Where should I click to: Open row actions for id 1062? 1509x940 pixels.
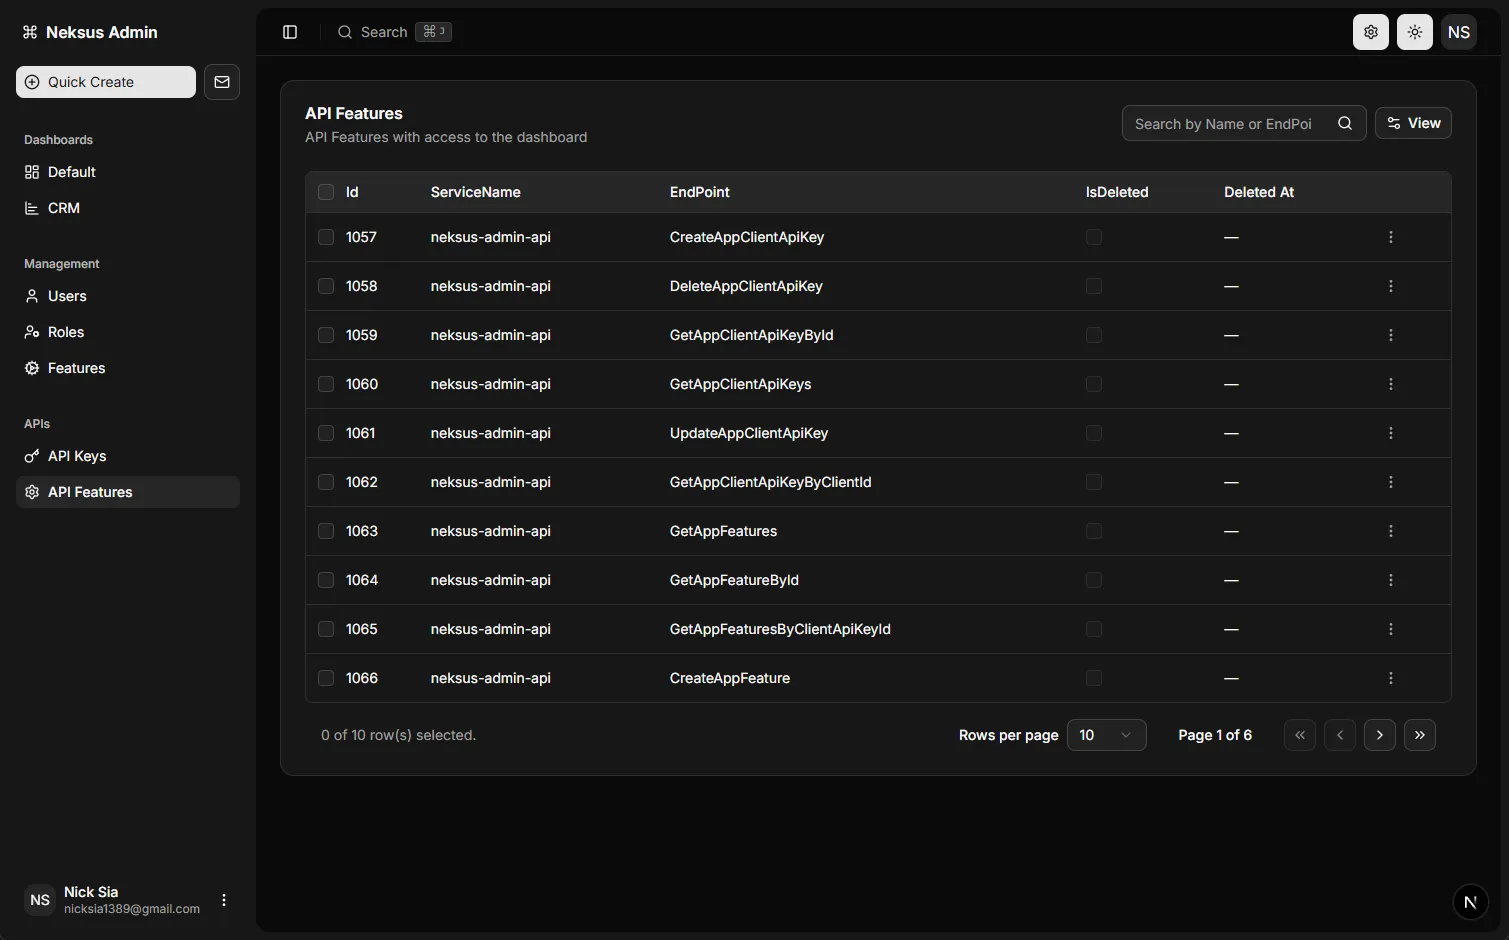[1390, 482]
